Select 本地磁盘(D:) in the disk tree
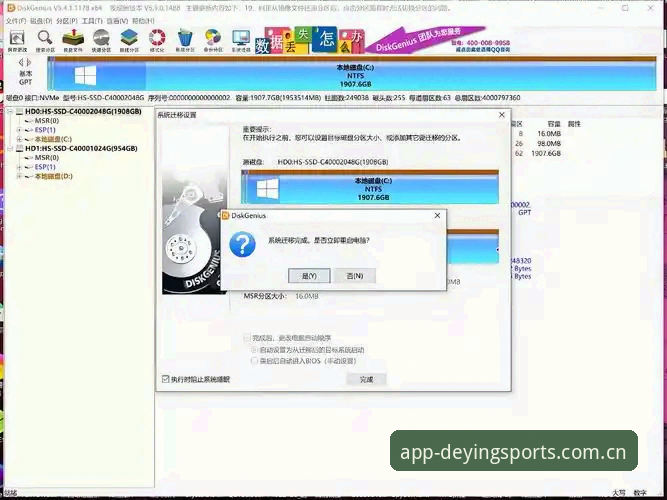This screenshot has height=500, width=667. [53, 176]
